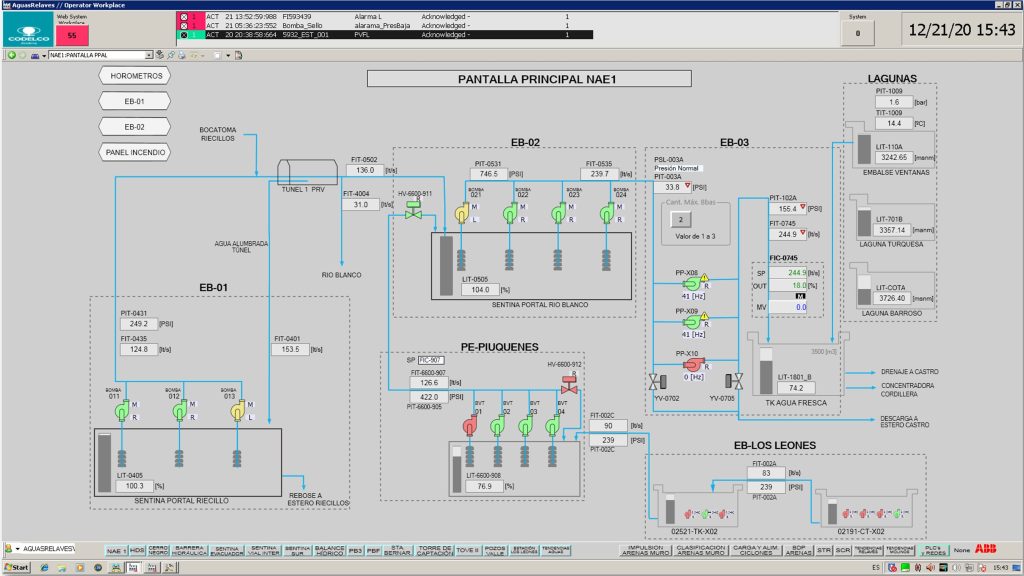The image size is (1024, 576).
Task: Open the IMPULSION ARENAS MURO tab
Action: click(x=643, y=549)
